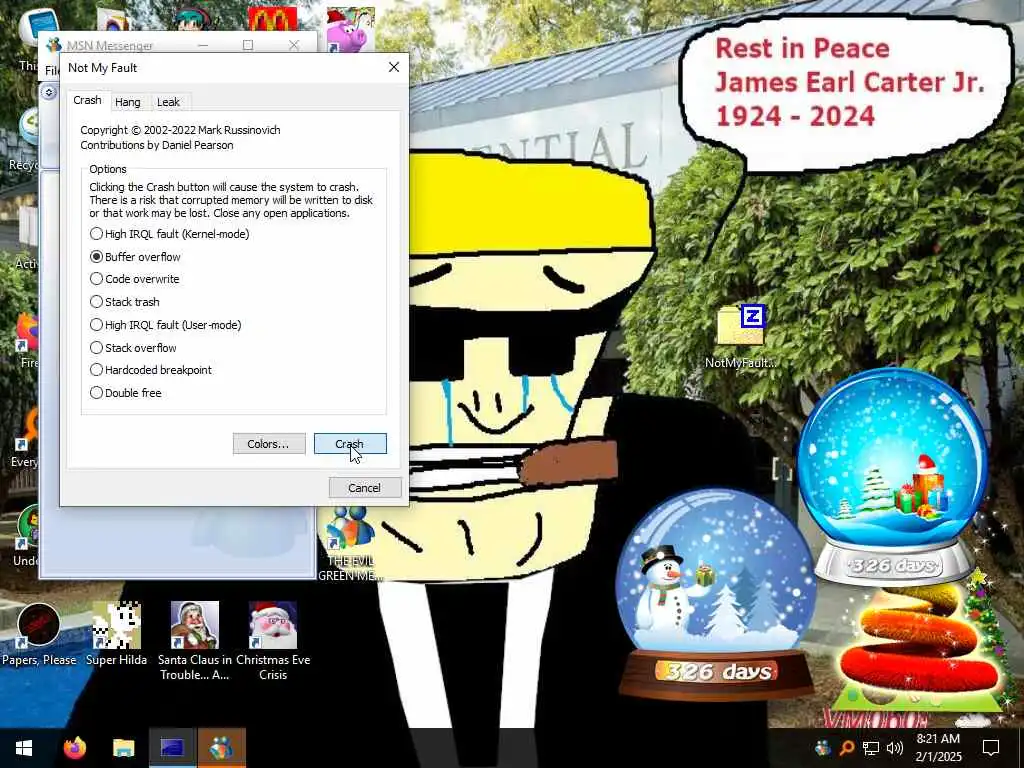Pick the Double free option

[x=125, y=392]
